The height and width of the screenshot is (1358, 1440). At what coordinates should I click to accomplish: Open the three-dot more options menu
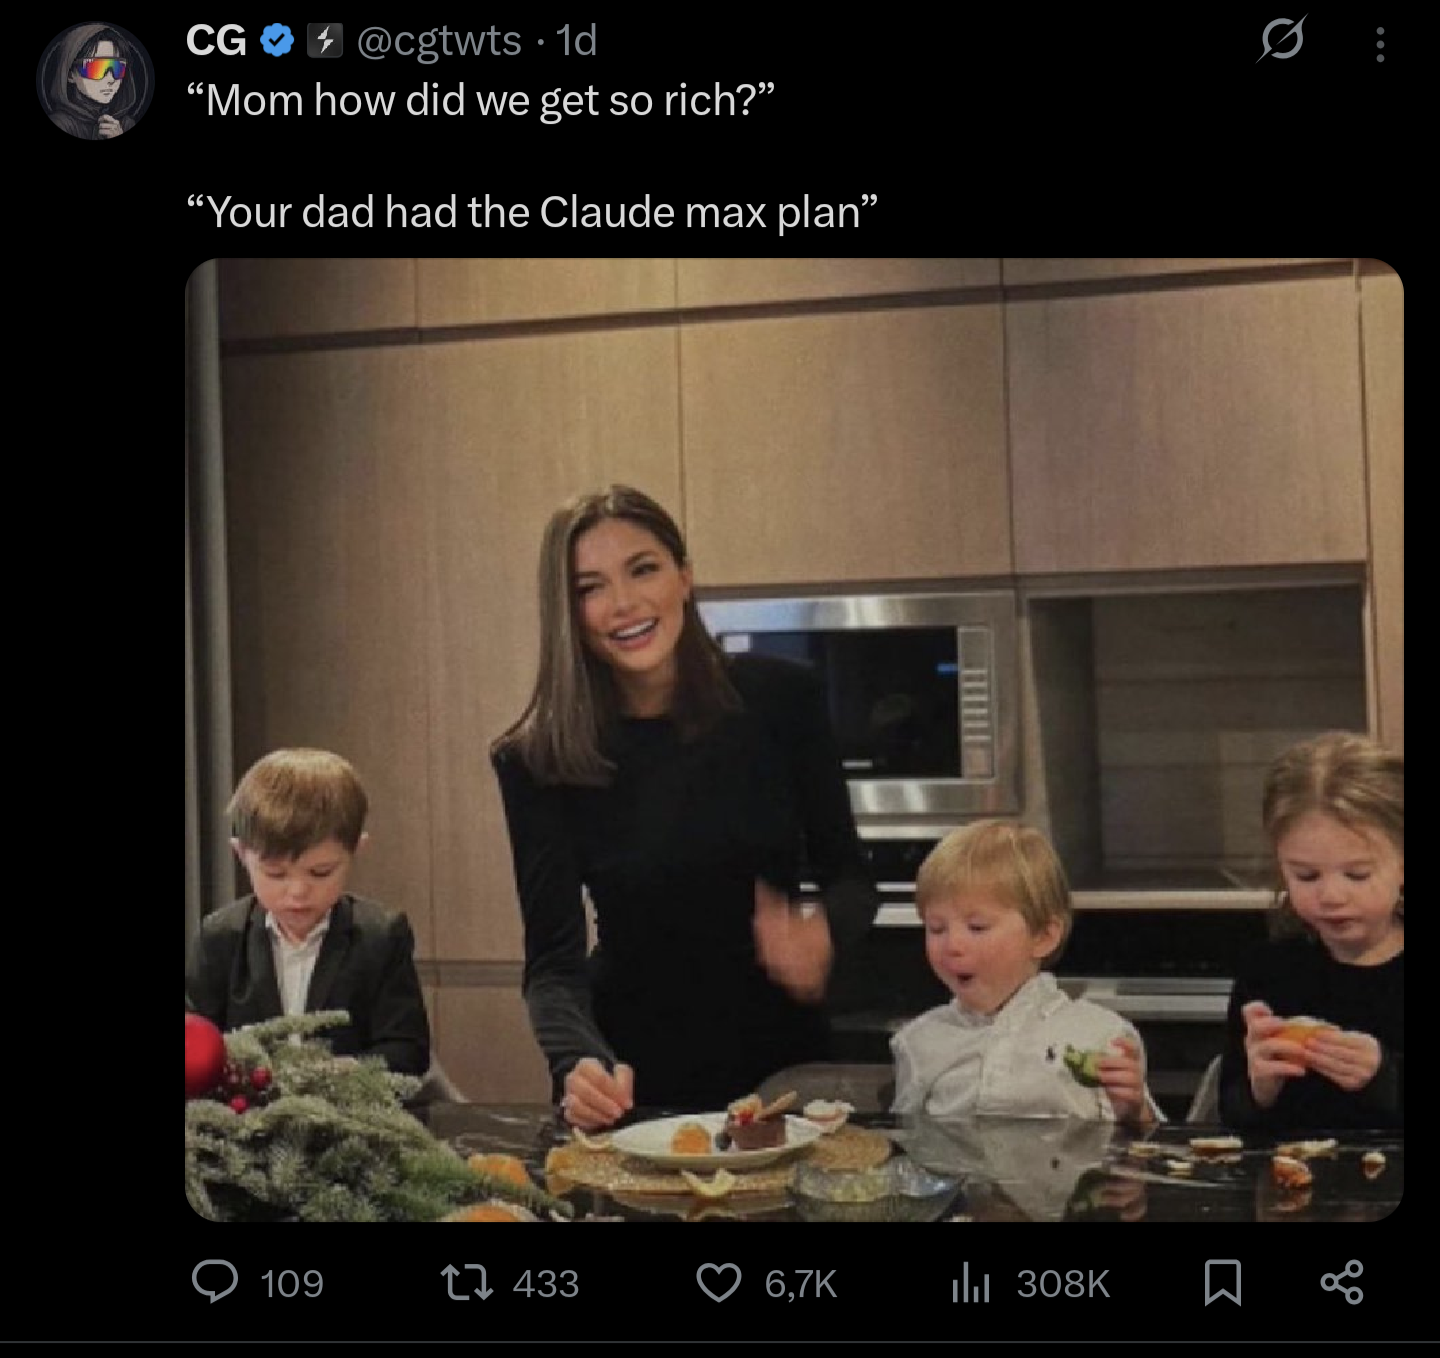tap(1380, 44)
